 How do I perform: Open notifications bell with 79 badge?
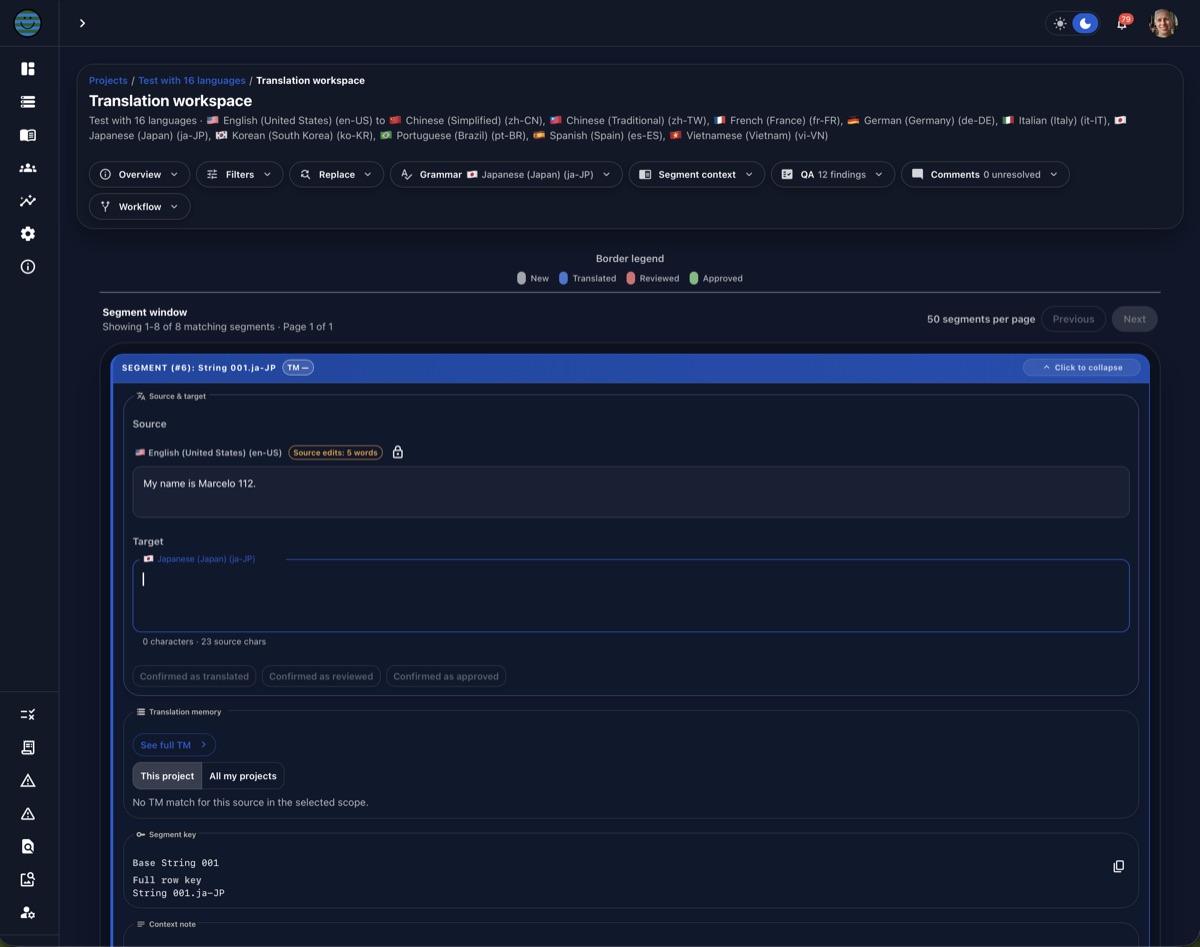coord(1122,23)
